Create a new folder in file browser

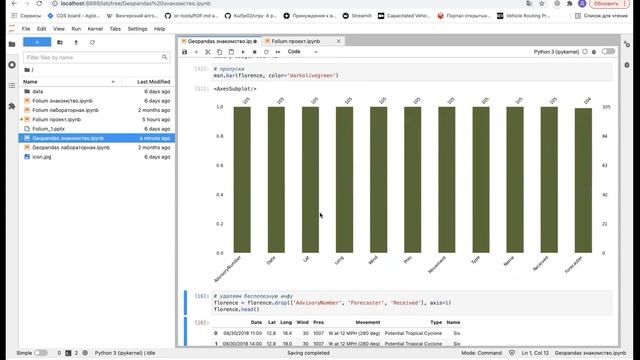[60, 42]
